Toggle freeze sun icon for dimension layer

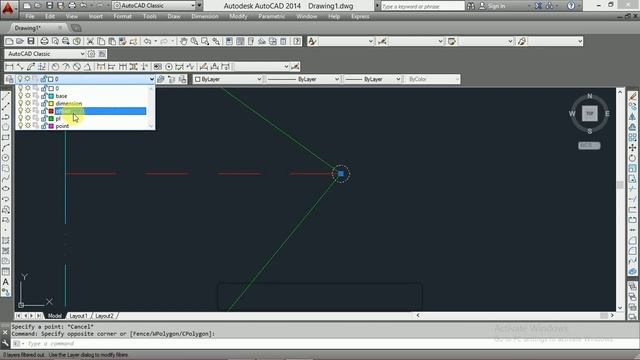click(28, 103)
